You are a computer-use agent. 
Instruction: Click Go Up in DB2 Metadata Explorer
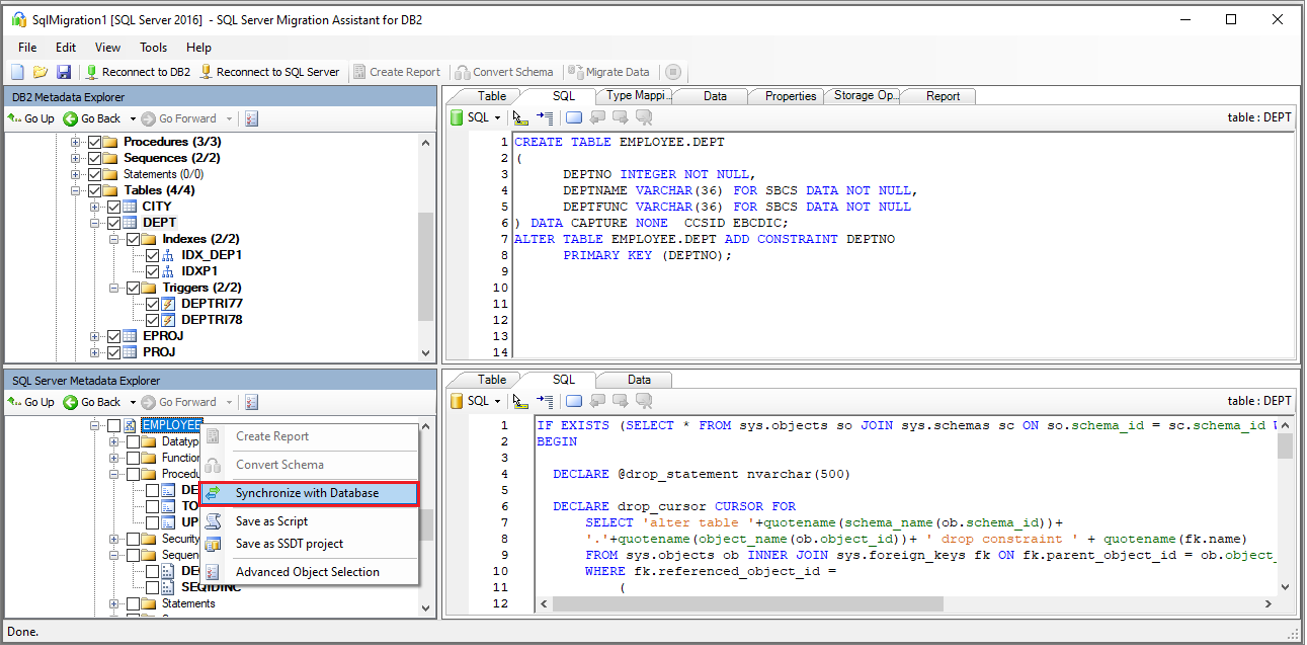[x=31, y=119]
